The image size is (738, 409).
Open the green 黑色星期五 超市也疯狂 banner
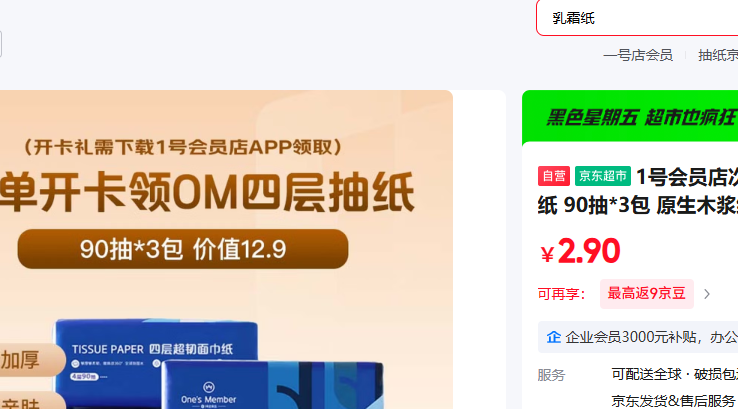click(x=630, y=117)
